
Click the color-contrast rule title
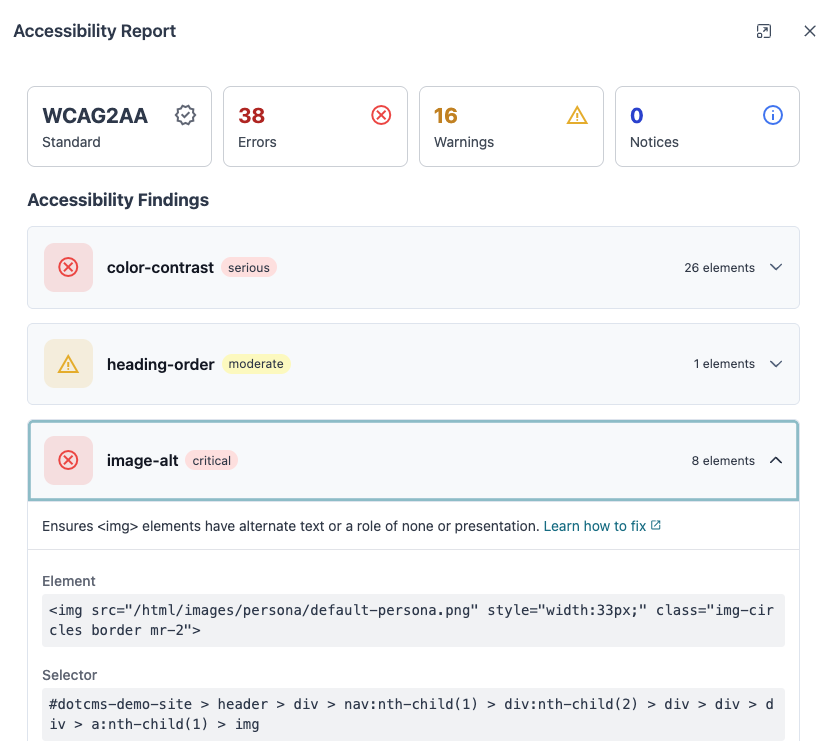[x=160, y=267]
